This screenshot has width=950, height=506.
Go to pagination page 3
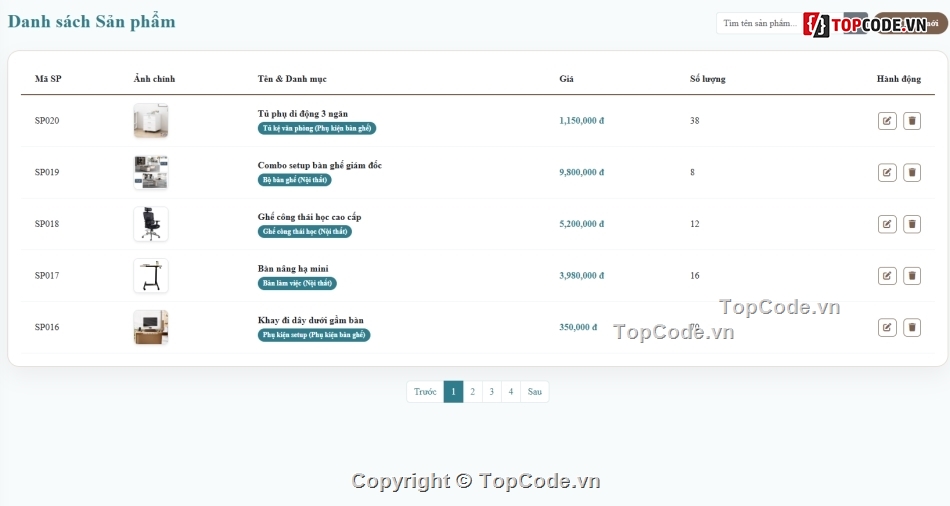click(x=491, y=391)
